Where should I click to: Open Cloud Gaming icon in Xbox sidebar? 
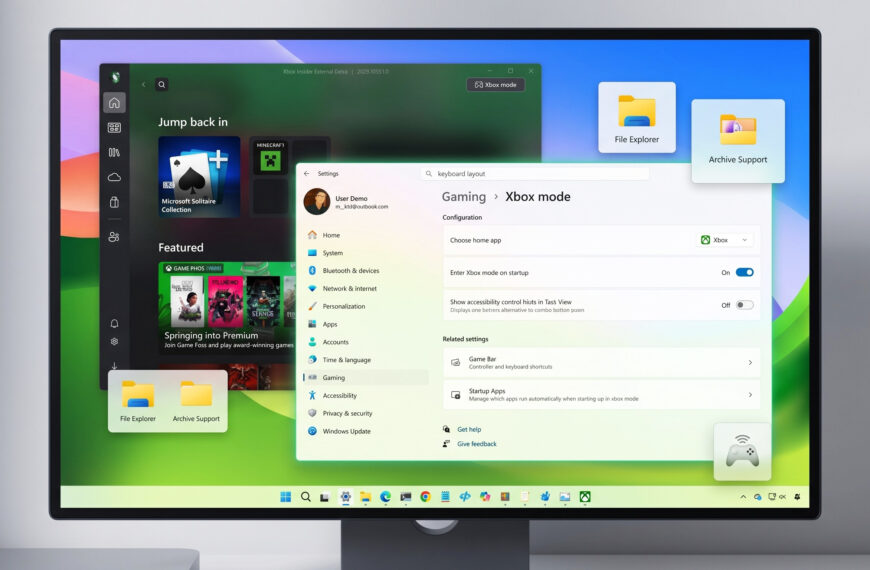click(114, 177)
